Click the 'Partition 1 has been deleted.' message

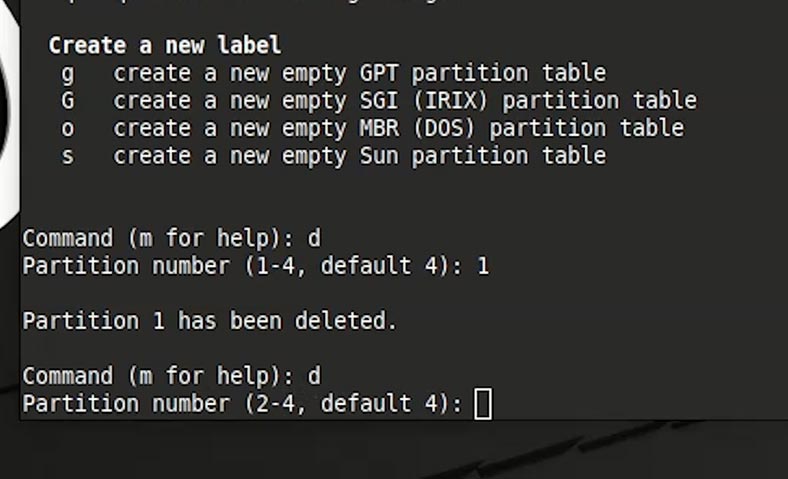click(x=210, y=321)
